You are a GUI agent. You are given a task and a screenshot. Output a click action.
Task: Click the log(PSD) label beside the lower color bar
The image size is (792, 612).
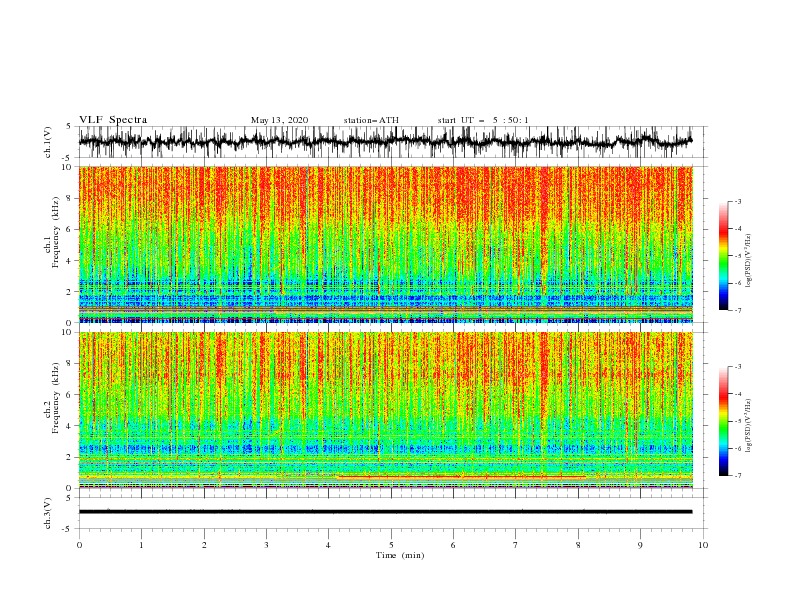pos(749,426)
